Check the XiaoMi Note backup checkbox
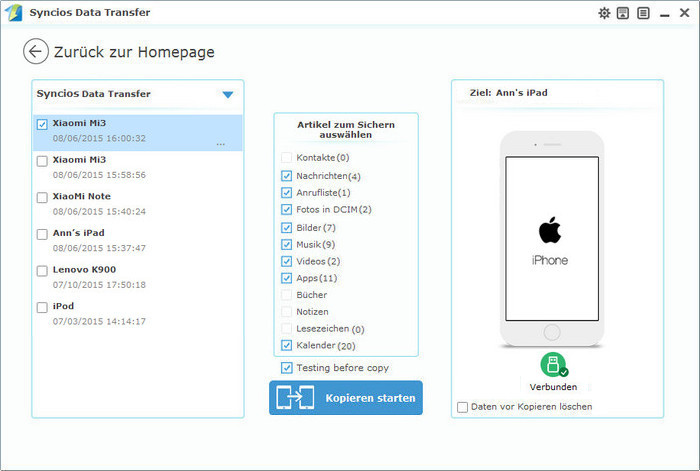The image size is (700, 471). pyautogui.click(x=42, y=198)
